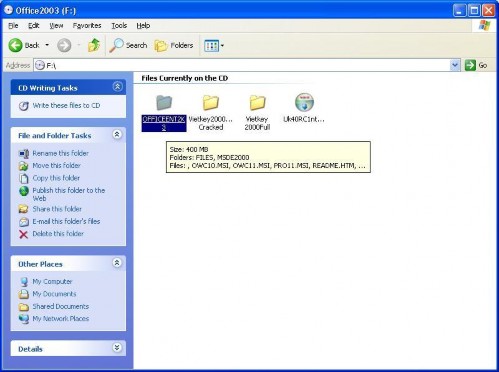Open the Help menu
Screen dimensions: 499x372
click(x=143, y=26)
